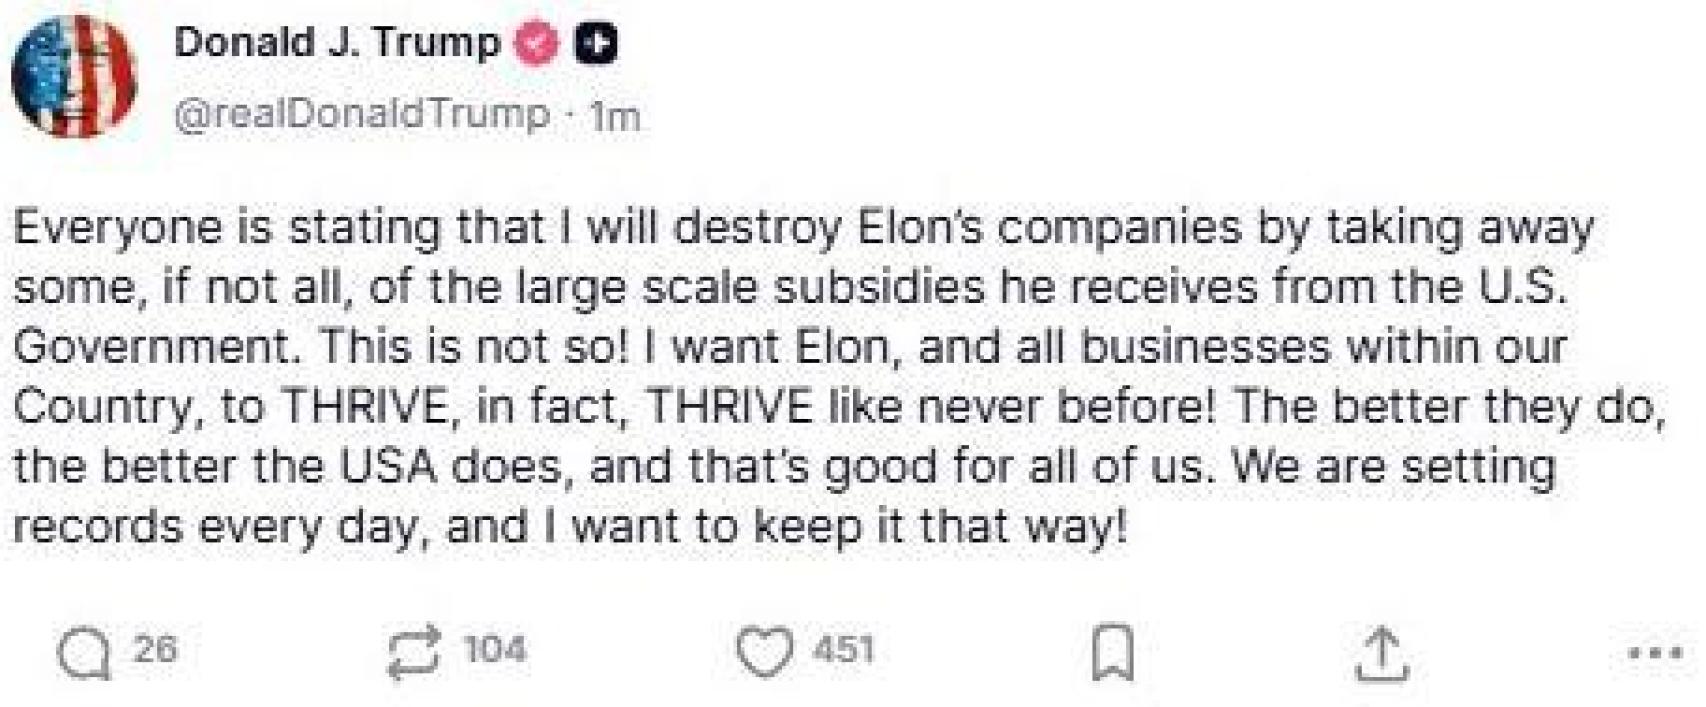Open the three-dot more options menu
Image resolution: width=1706 pixels, height=707 pixels.
1654,654
